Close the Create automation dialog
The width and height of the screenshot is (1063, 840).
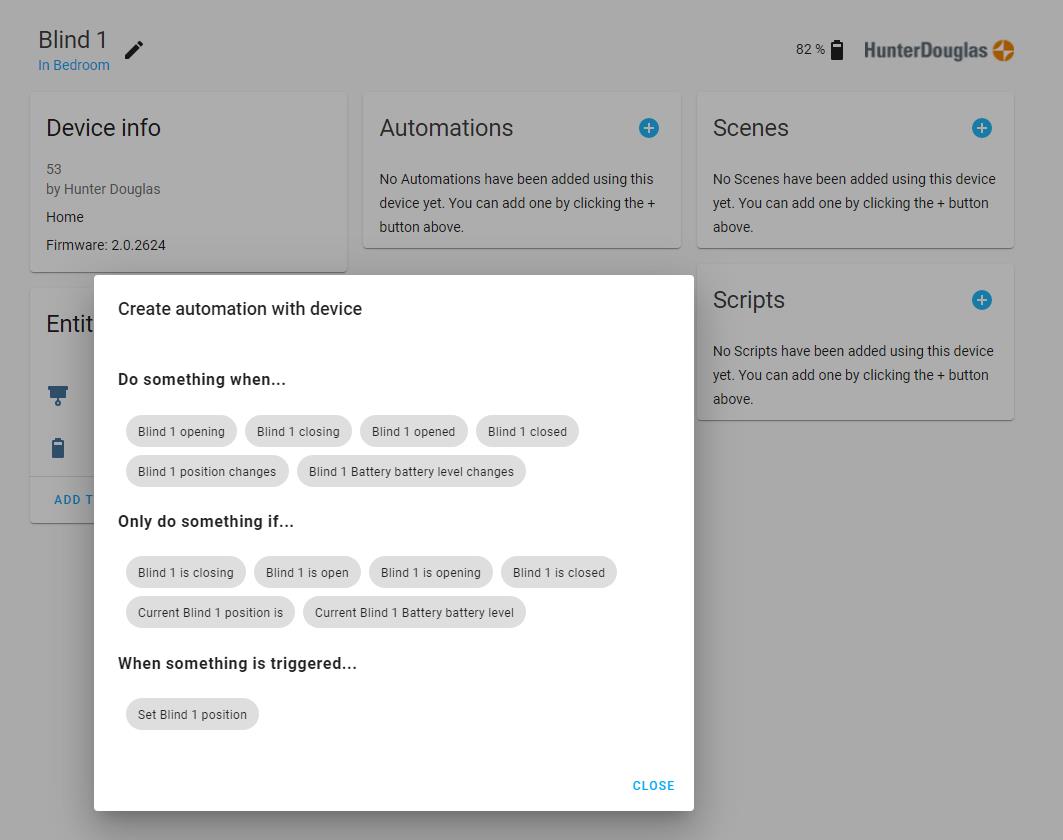tap(653, 786)
